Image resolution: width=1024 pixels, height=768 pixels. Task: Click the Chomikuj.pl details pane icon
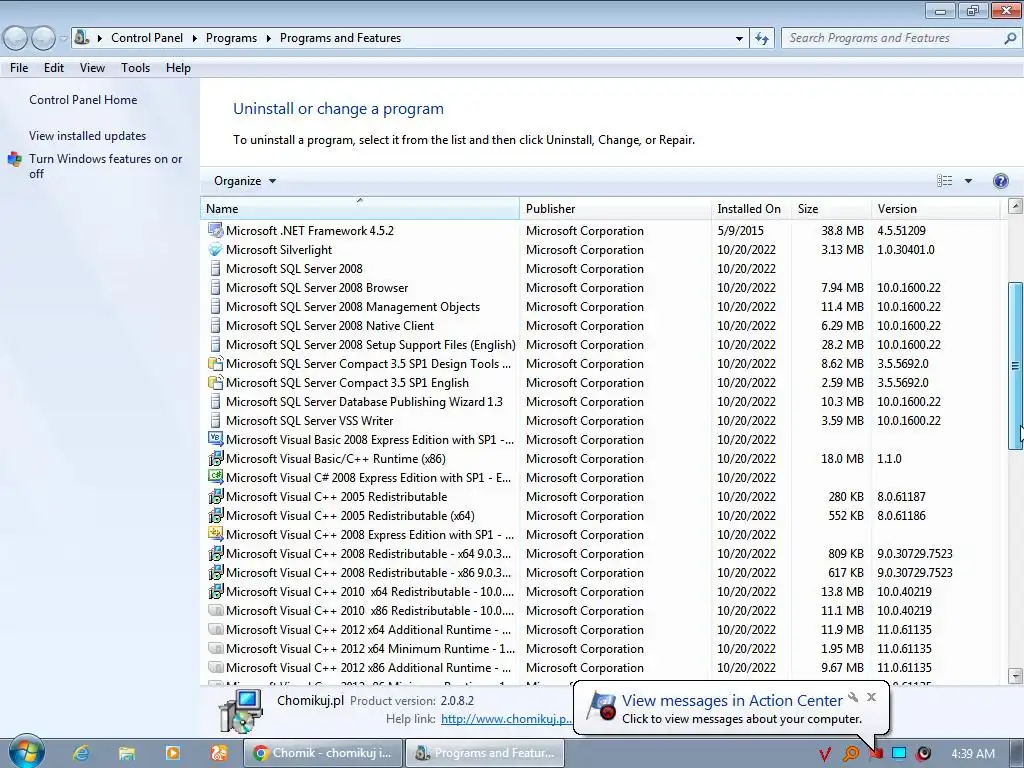(x=241, y=711)
